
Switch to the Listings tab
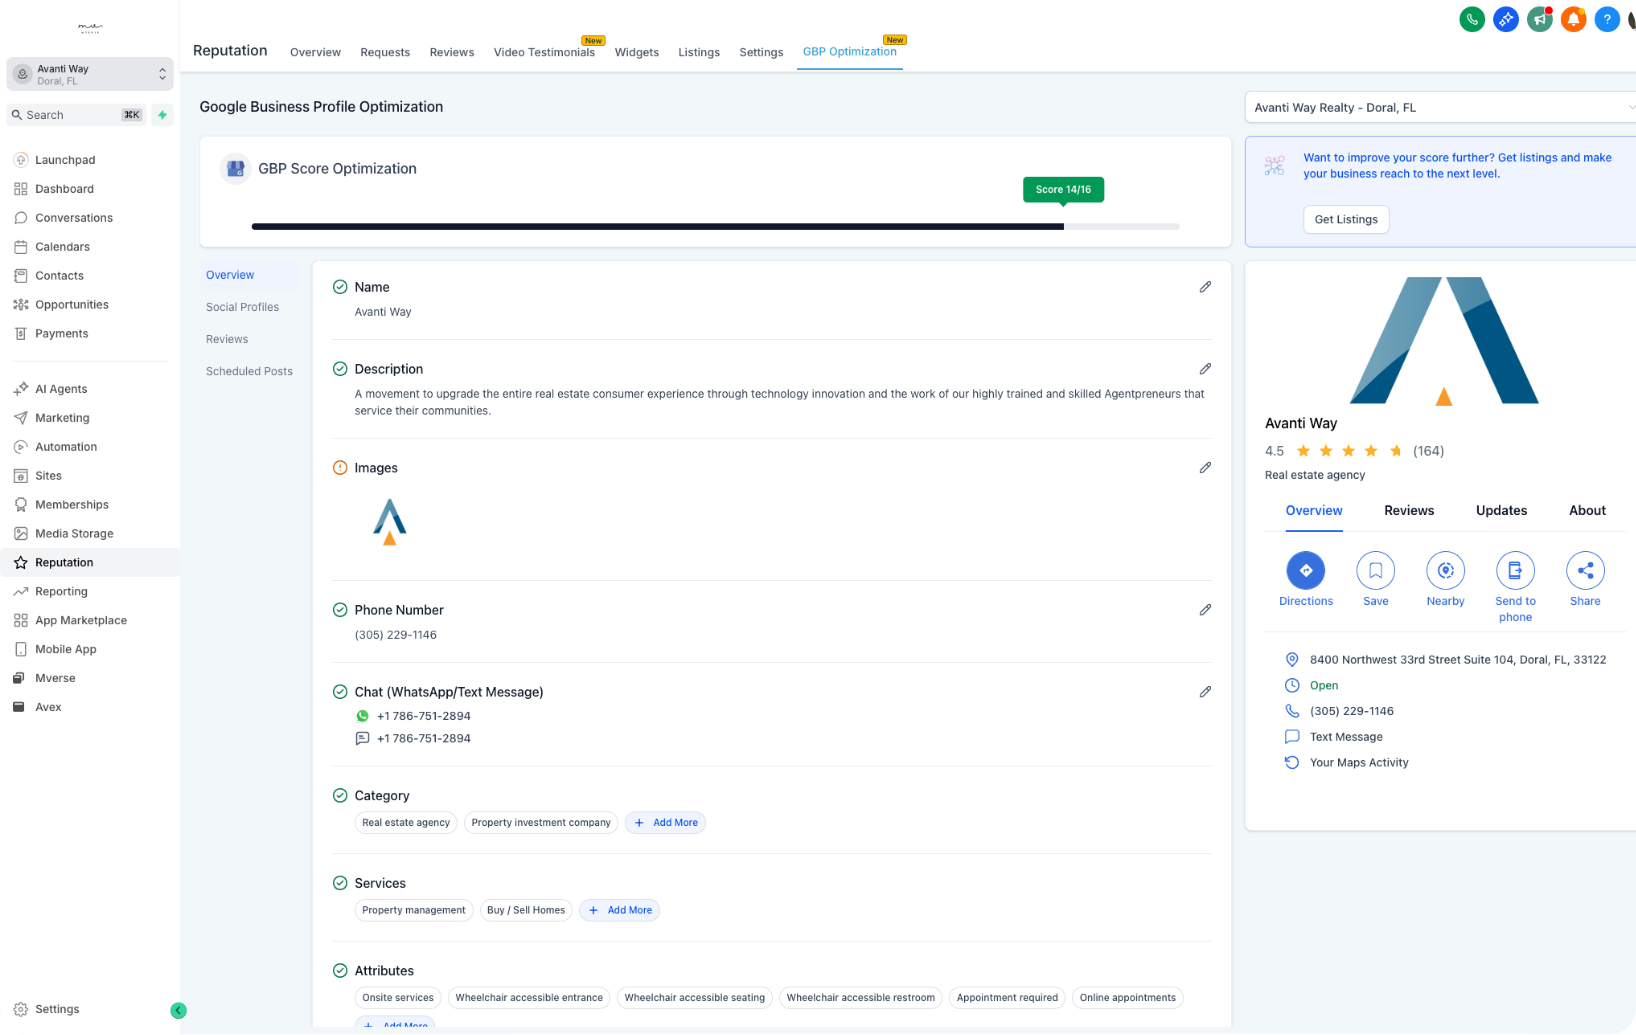[x=698, y=52]
